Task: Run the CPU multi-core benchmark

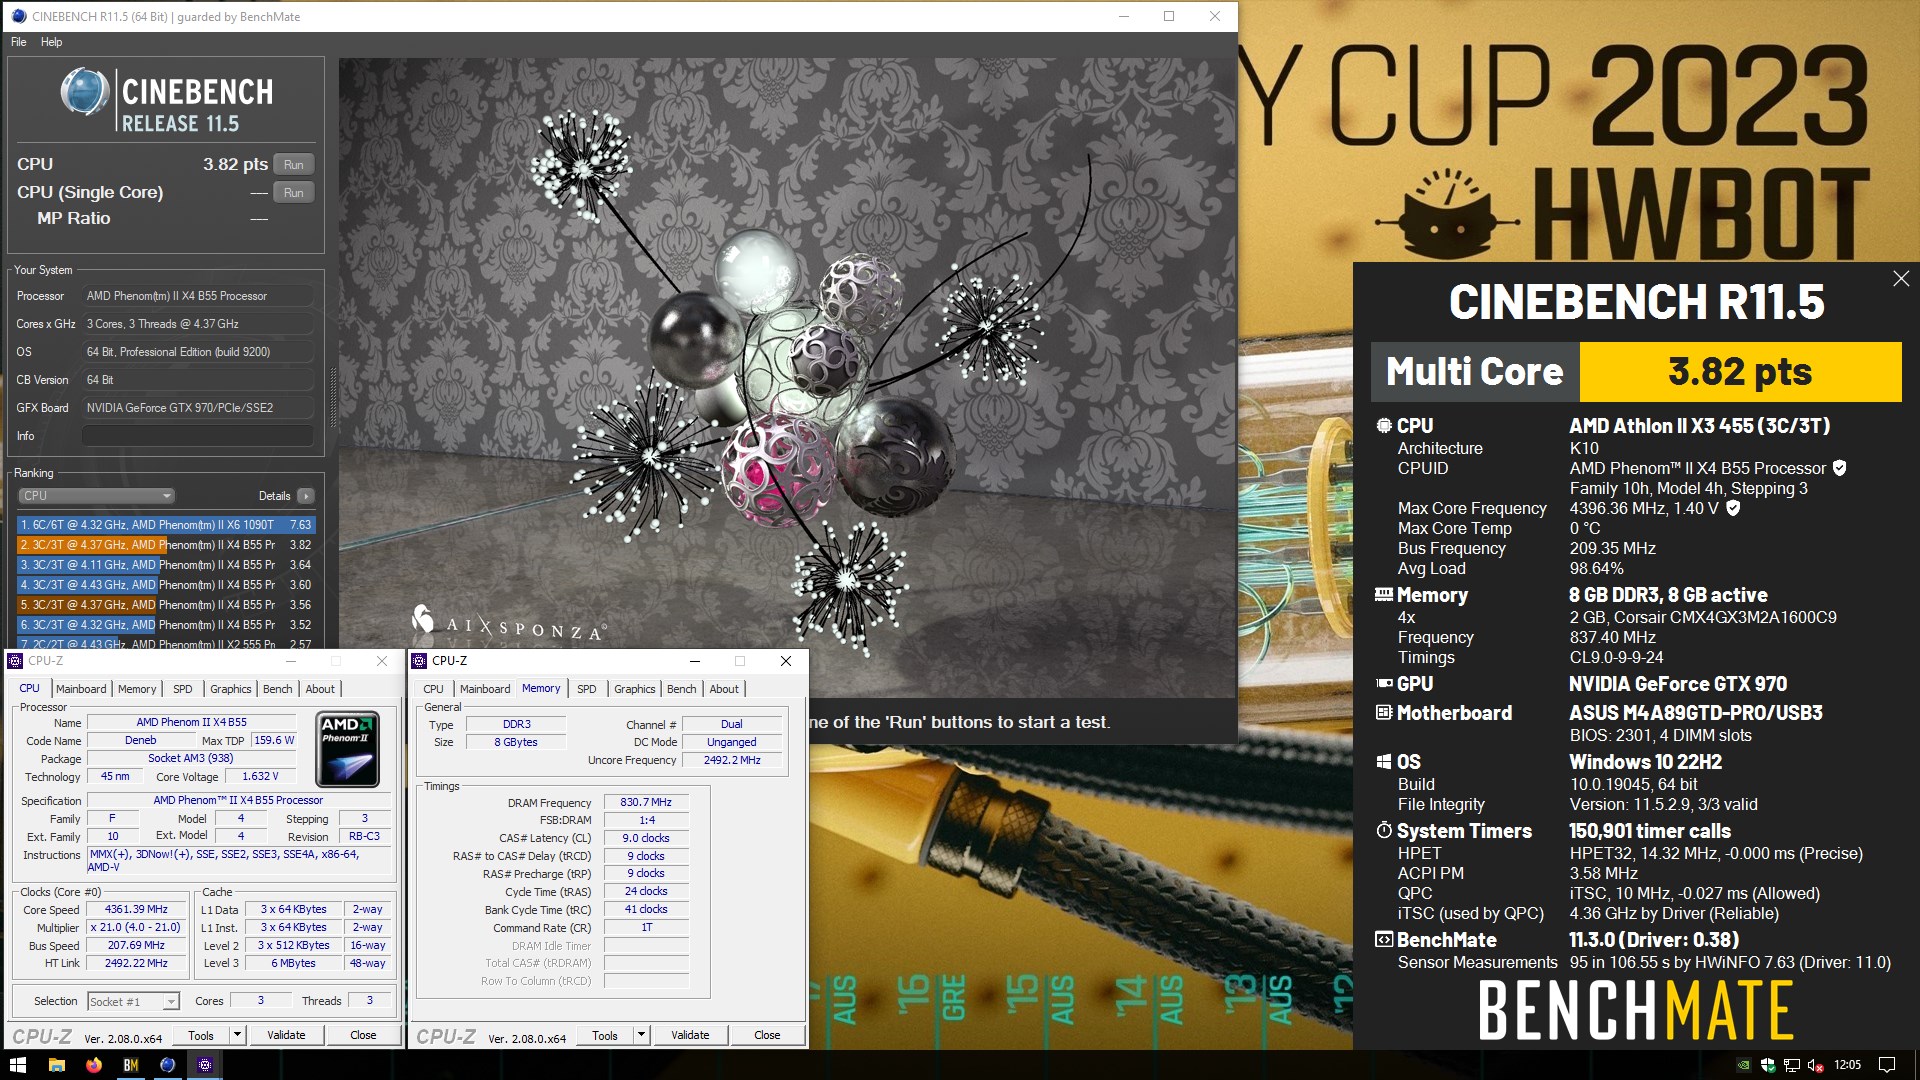Action: (x=294, y=165)
